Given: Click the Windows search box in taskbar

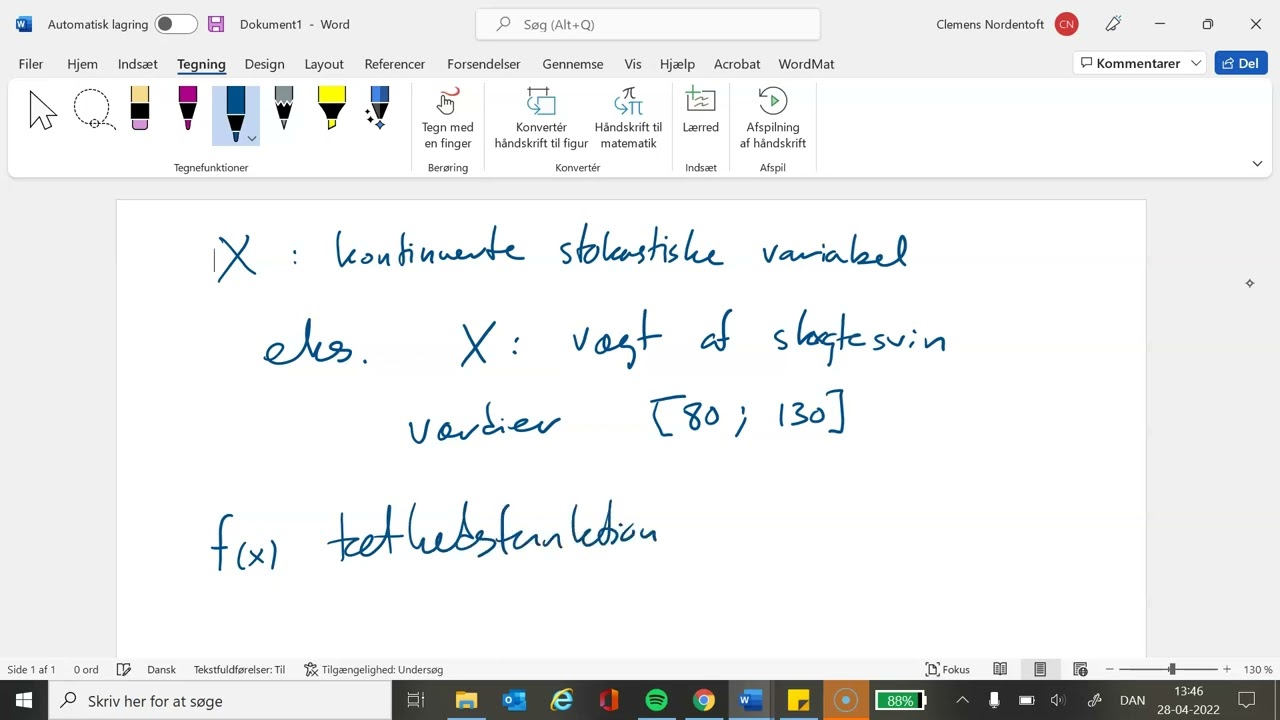Looking at the screenshot, I should click(220, 700).
